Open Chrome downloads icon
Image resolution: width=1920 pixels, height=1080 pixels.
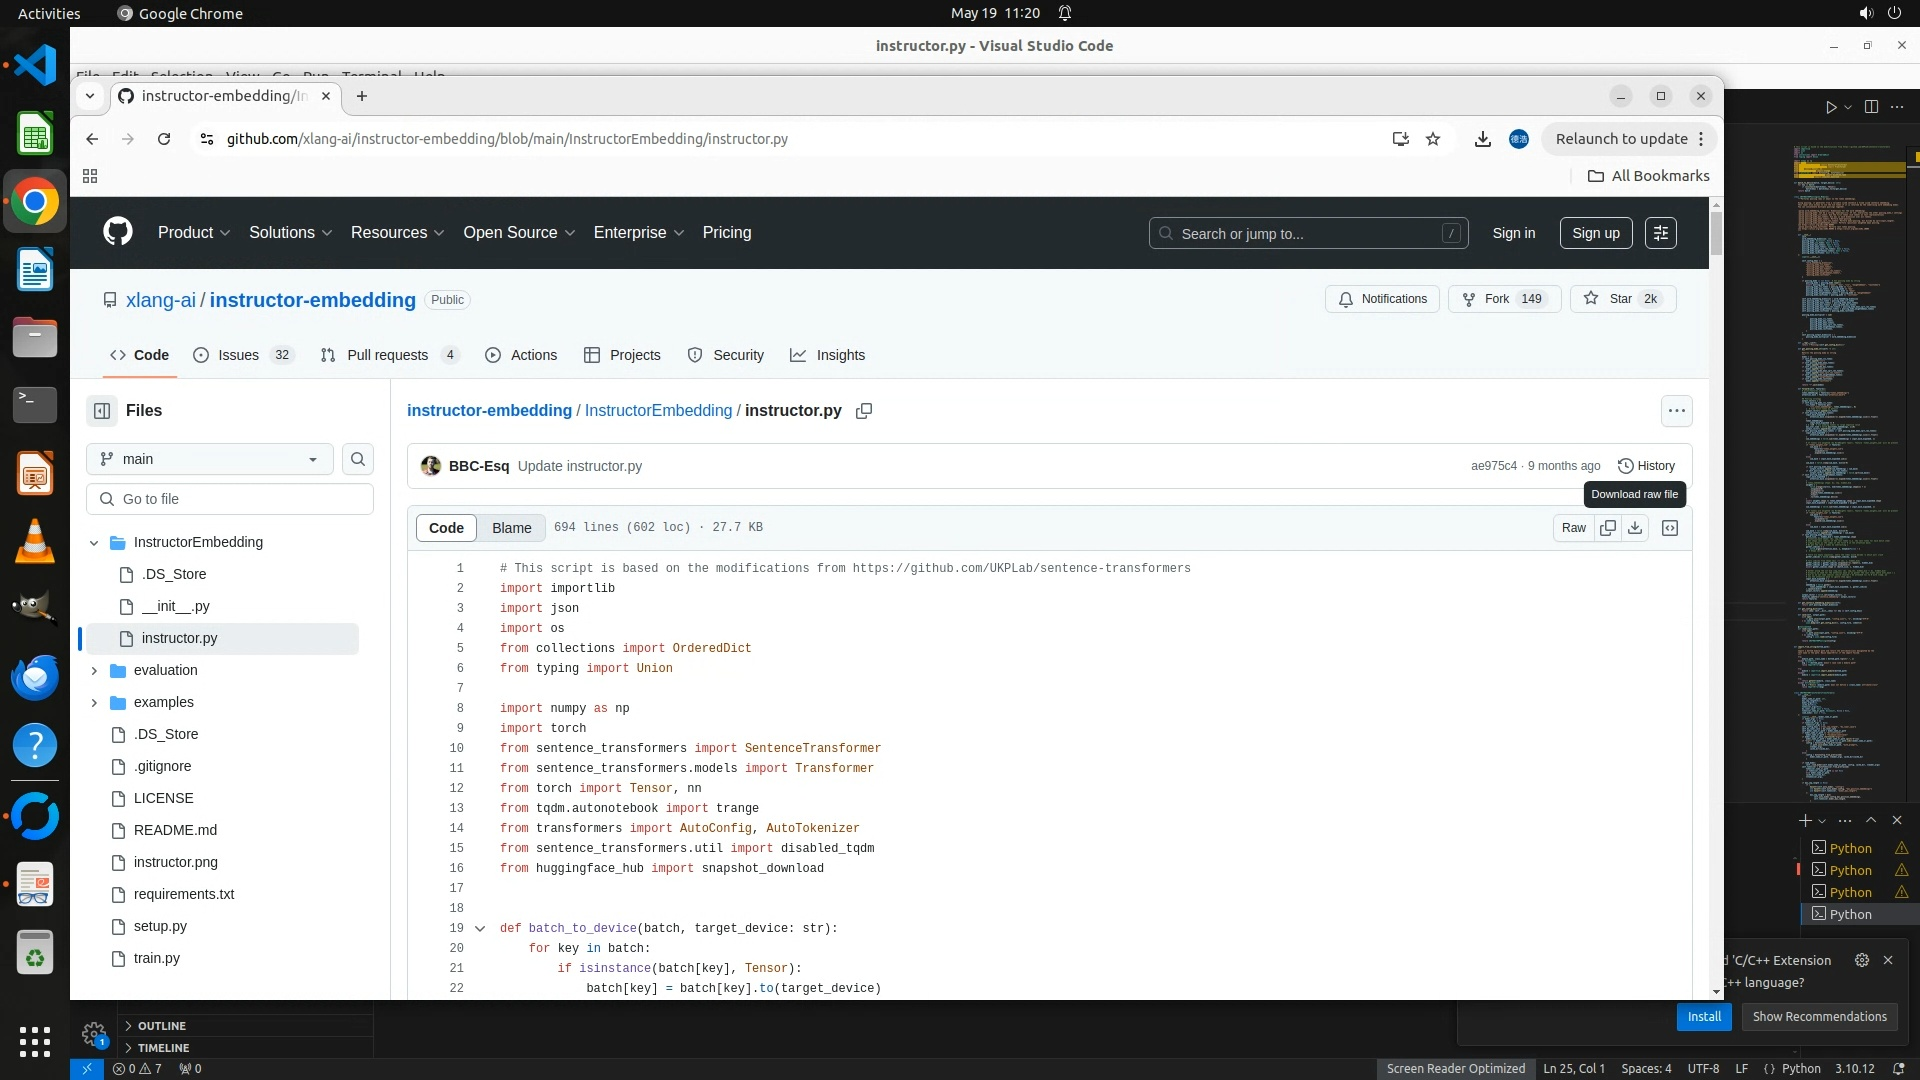coord(1482,139)
